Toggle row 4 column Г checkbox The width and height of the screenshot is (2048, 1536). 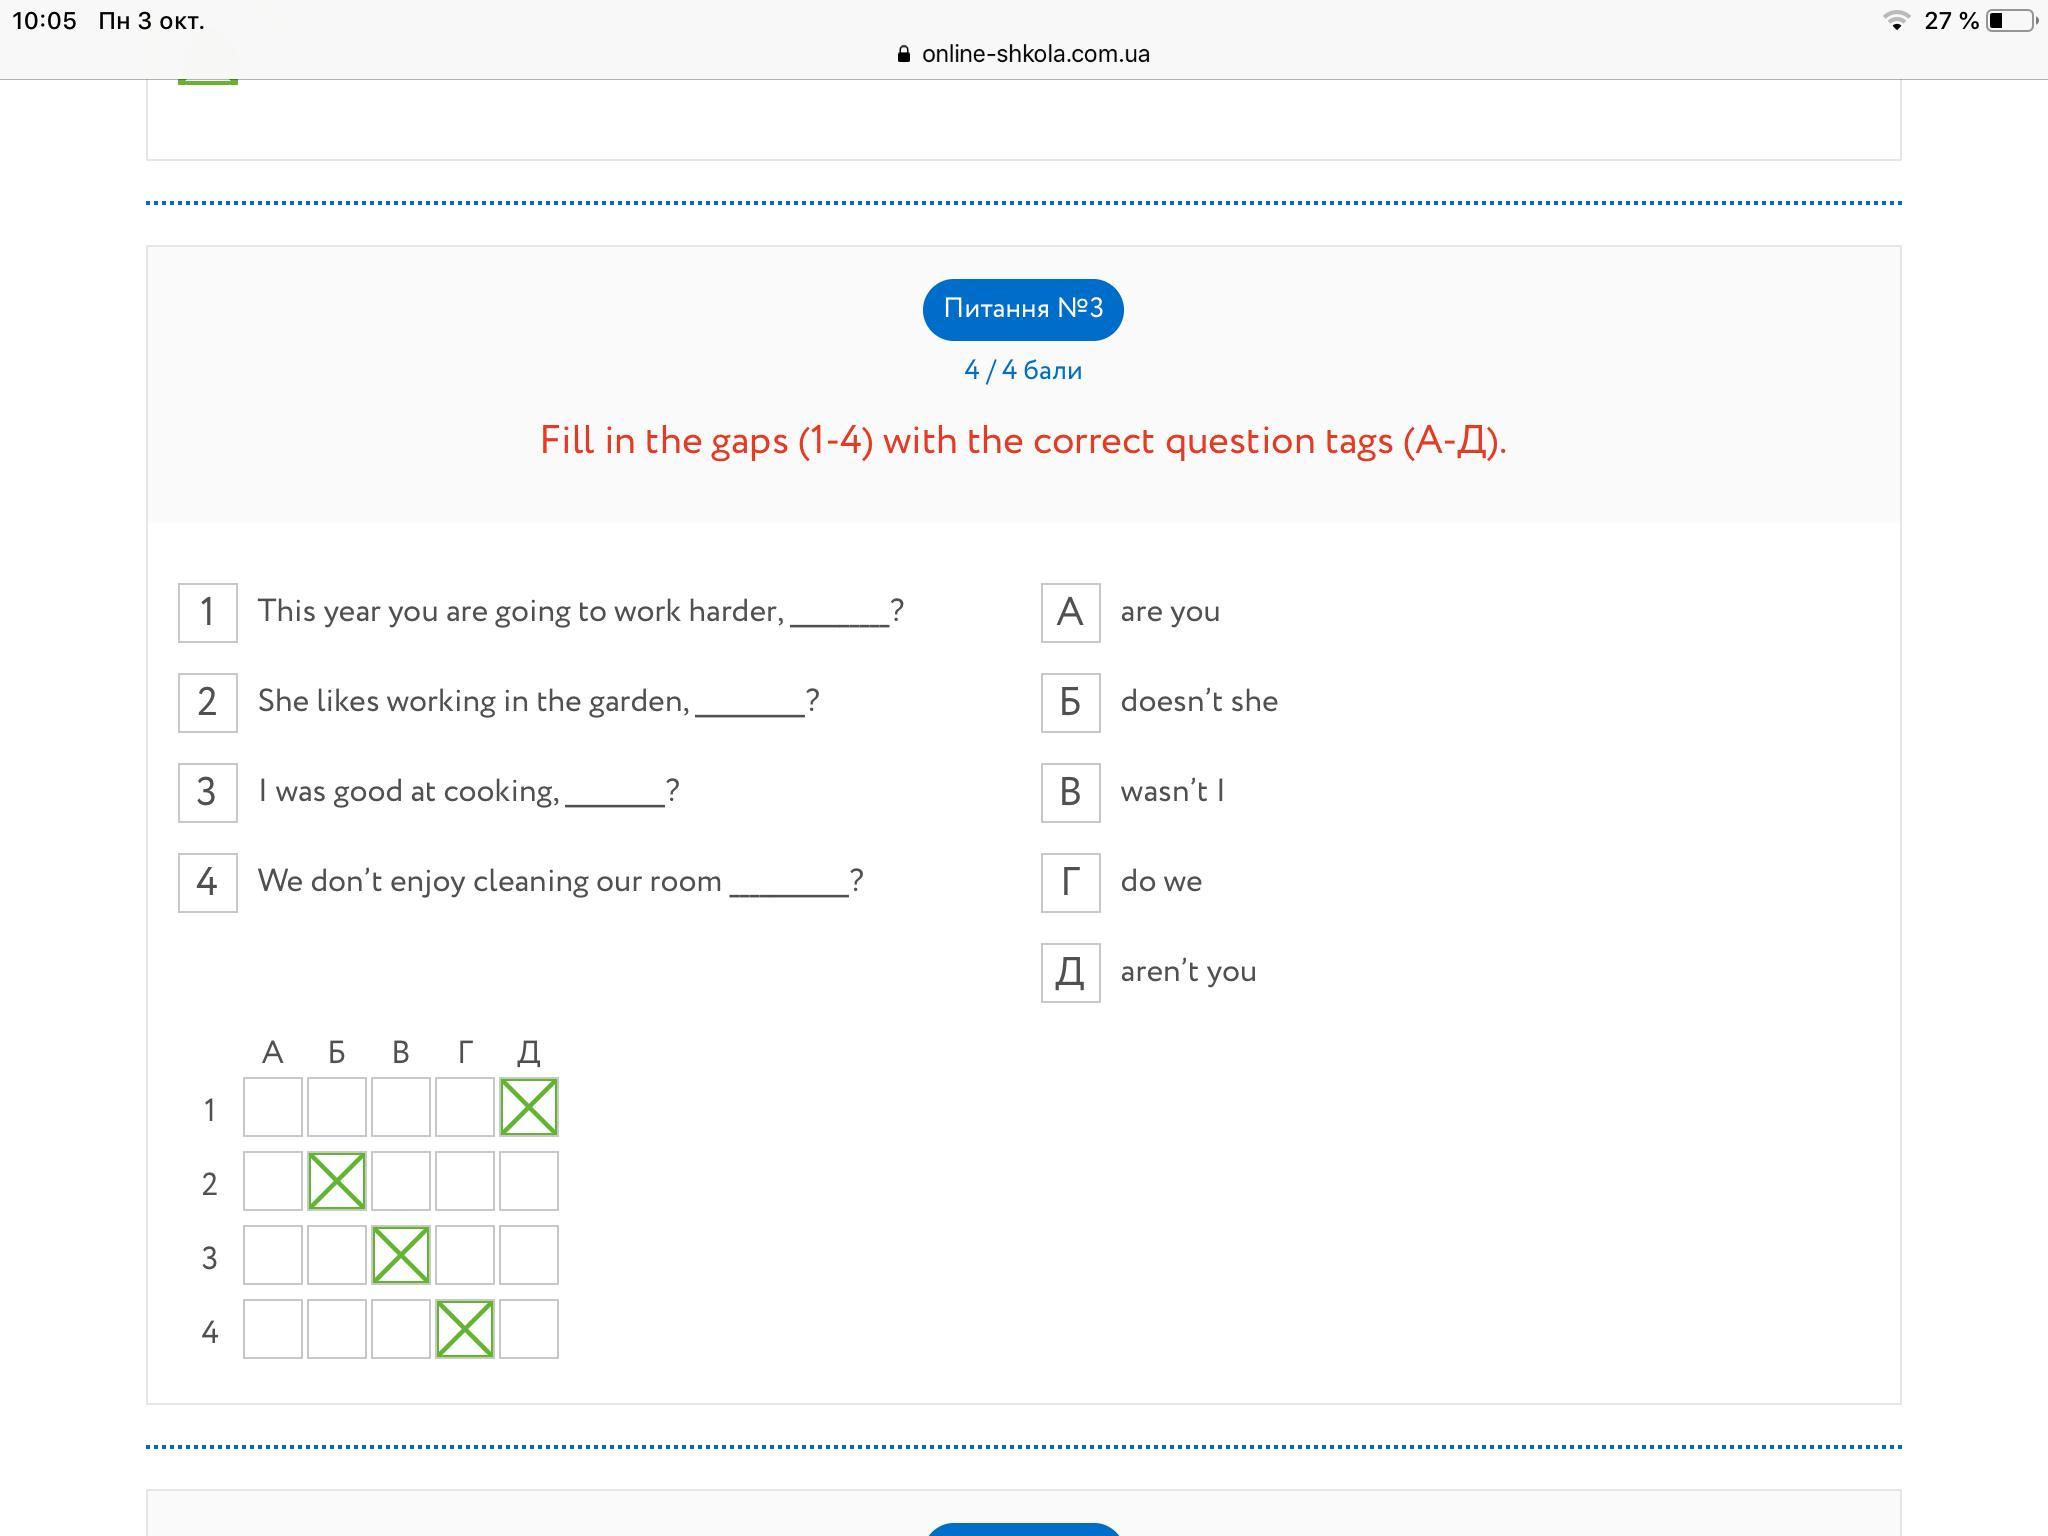(x=465, y=1329)
